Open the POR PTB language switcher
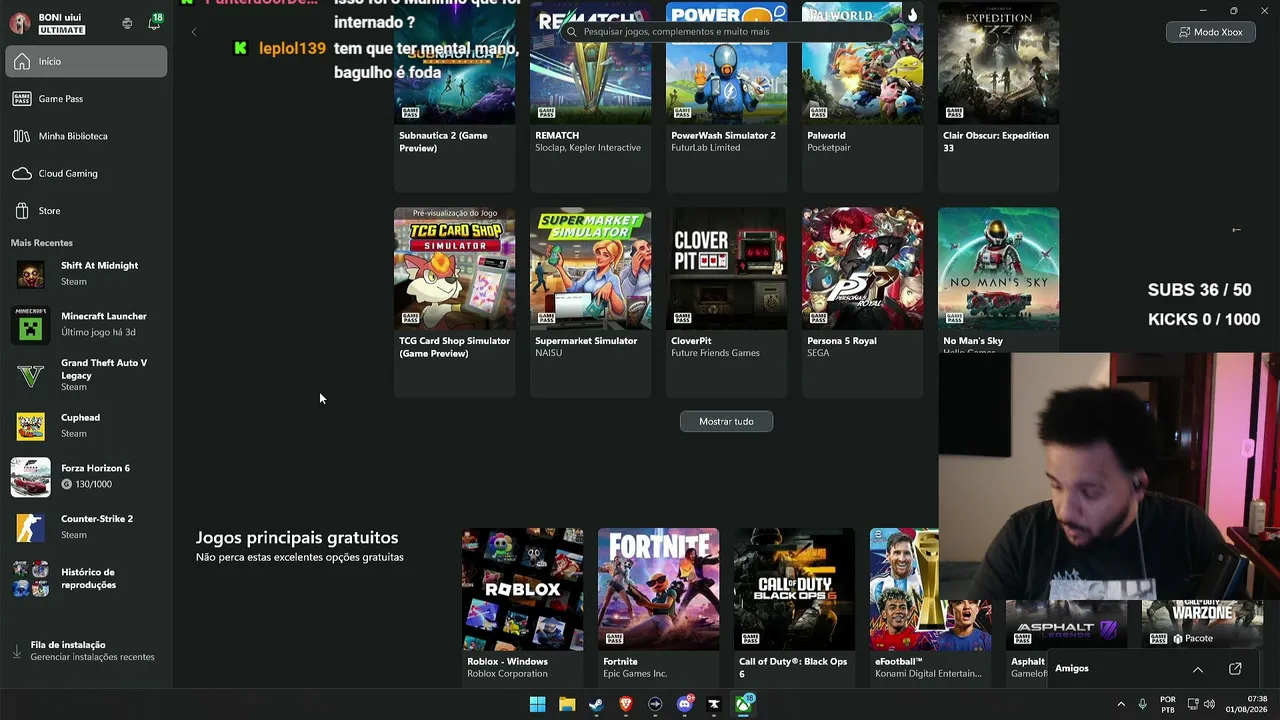Image resolution: width=1280 pixels, height=720 pixels. 1168,704
